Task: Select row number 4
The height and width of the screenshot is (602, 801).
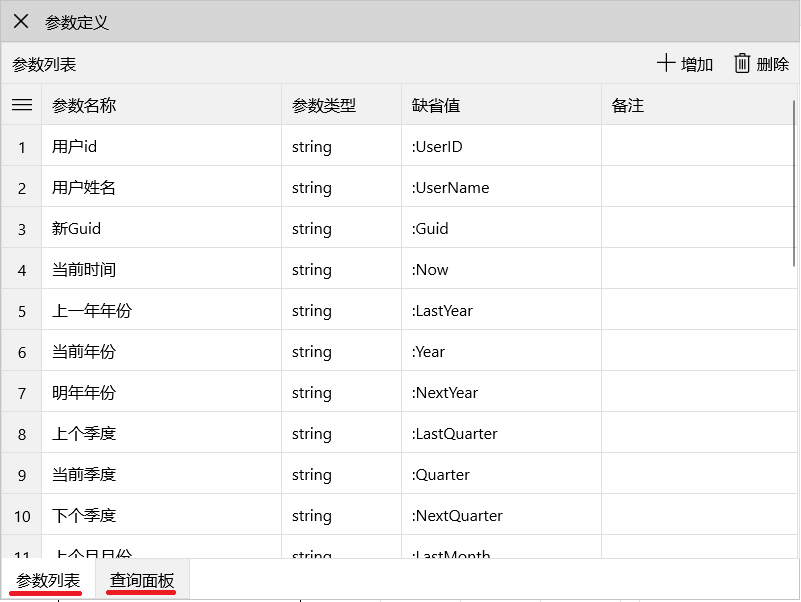Action: click(21, 269)
